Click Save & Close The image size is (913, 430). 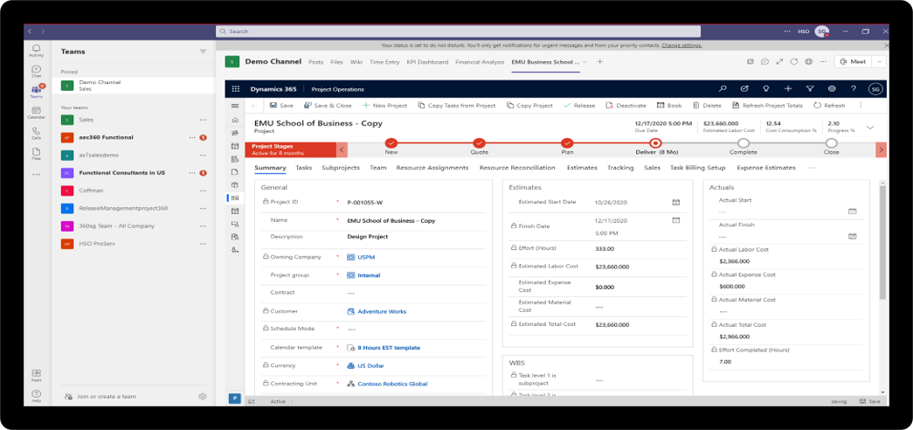[x=328, y=105]
